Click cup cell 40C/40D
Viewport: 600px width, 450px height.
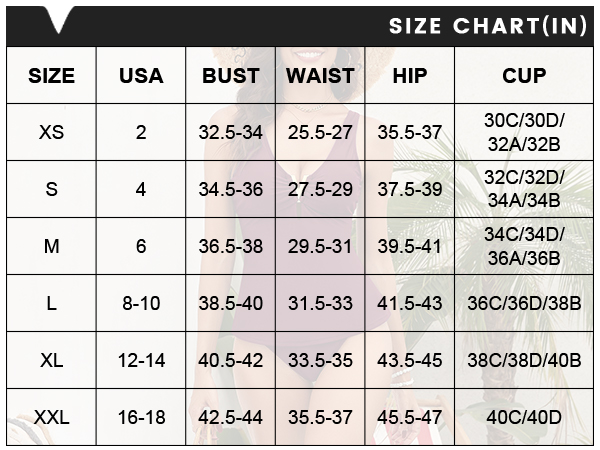[524, 417]
